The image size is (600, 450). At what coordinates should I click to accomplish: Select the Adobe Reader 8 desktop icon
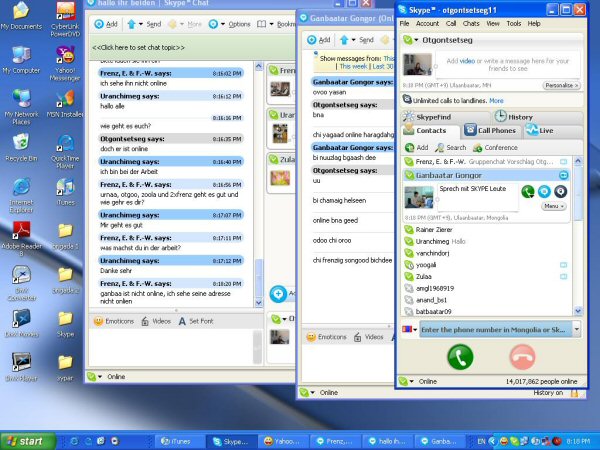(21, 239)
